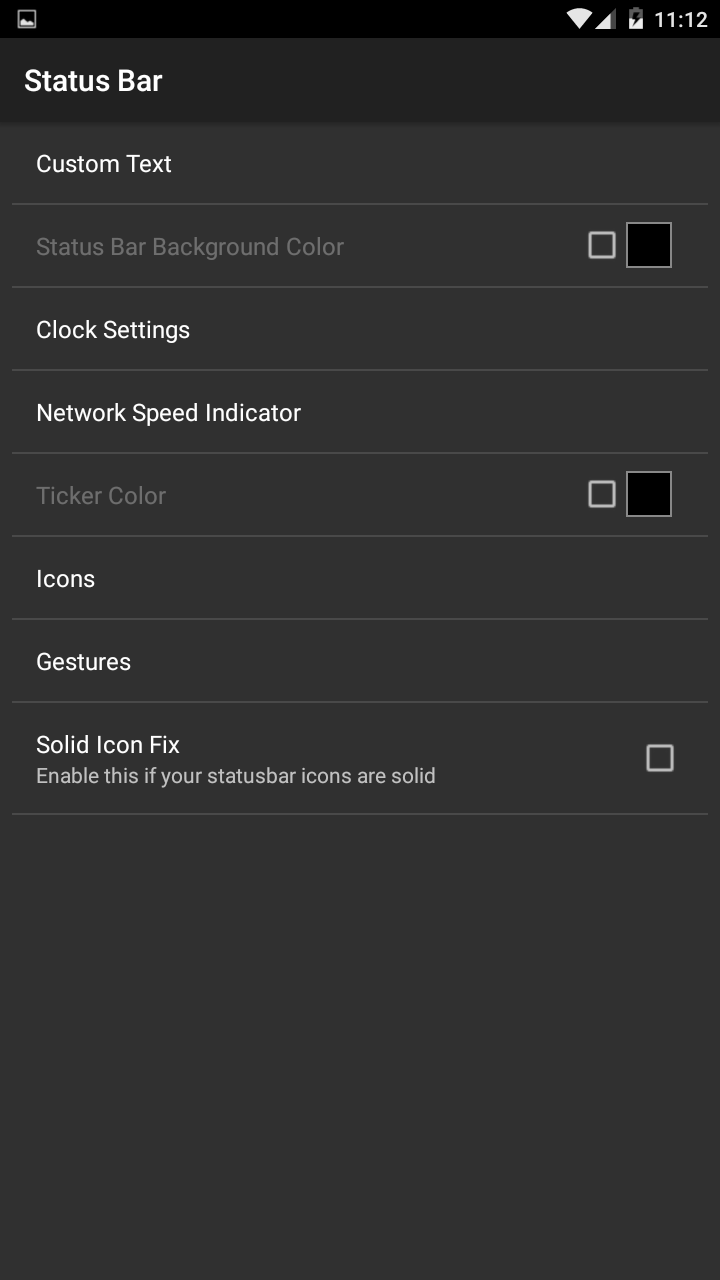This screenshot has width=720, height=1280.
Task: Open Clock Settings
Action: (113, 330)
